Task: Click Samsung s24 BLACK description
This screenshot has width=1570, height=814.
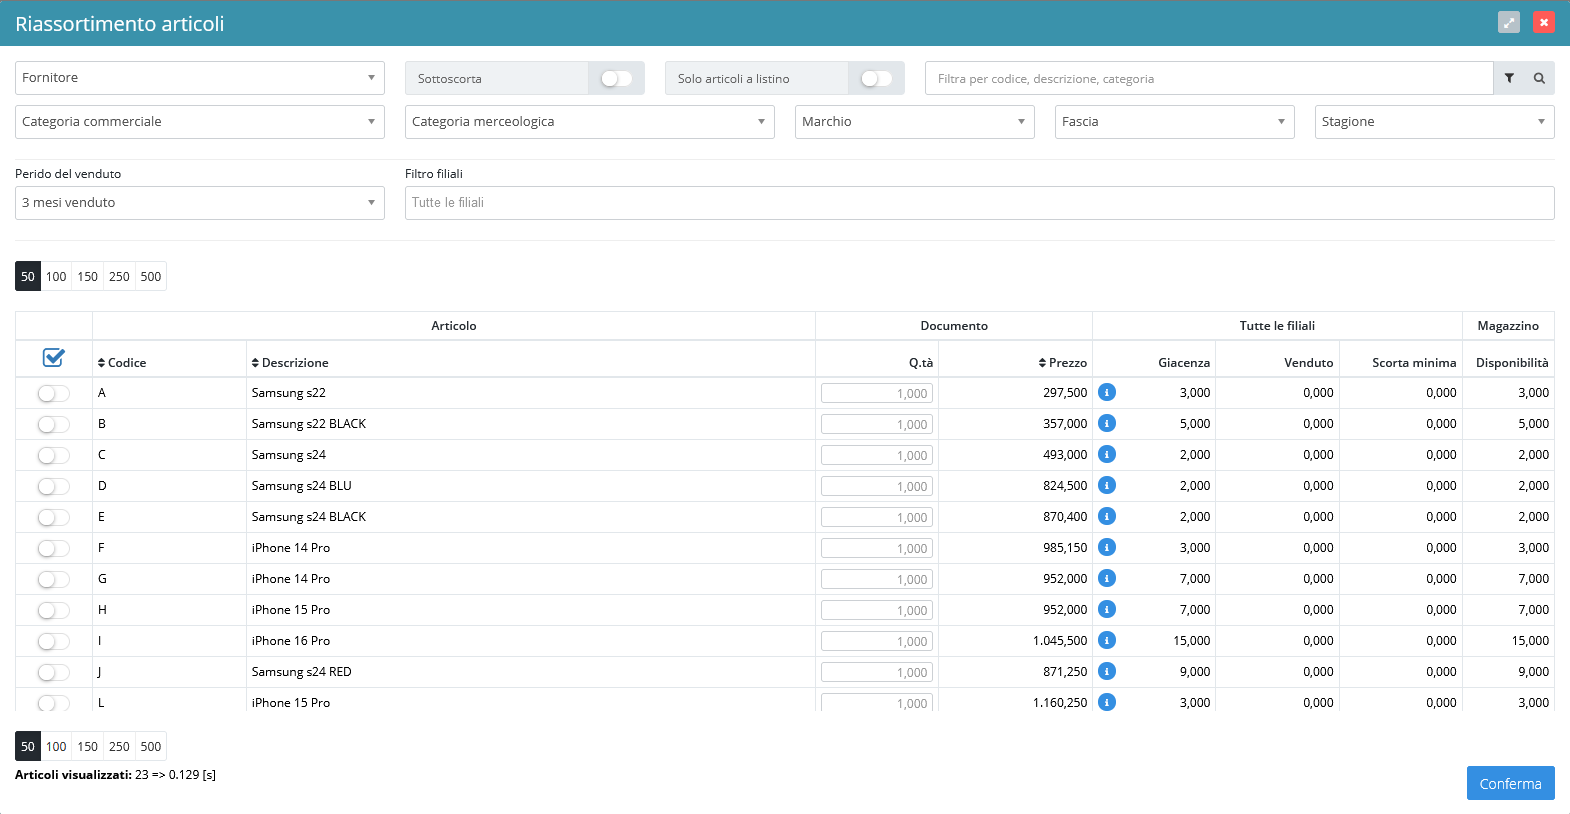Action: coord(309,517)
